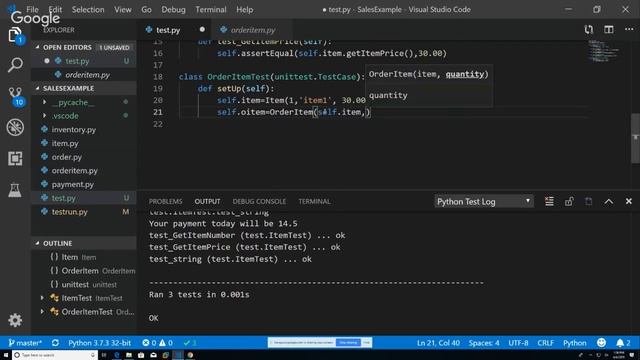The width and height of the screenshot is (640, 360).
Task: Click the feedback smiley icon
Action: pos(601,343)
